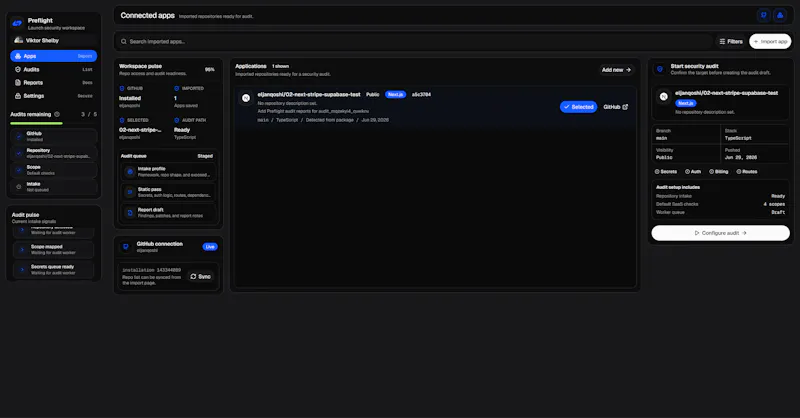Expand the Secrets queue ready pulse item
Viewport: 800px width, 418px height.
tap(54, 269)
